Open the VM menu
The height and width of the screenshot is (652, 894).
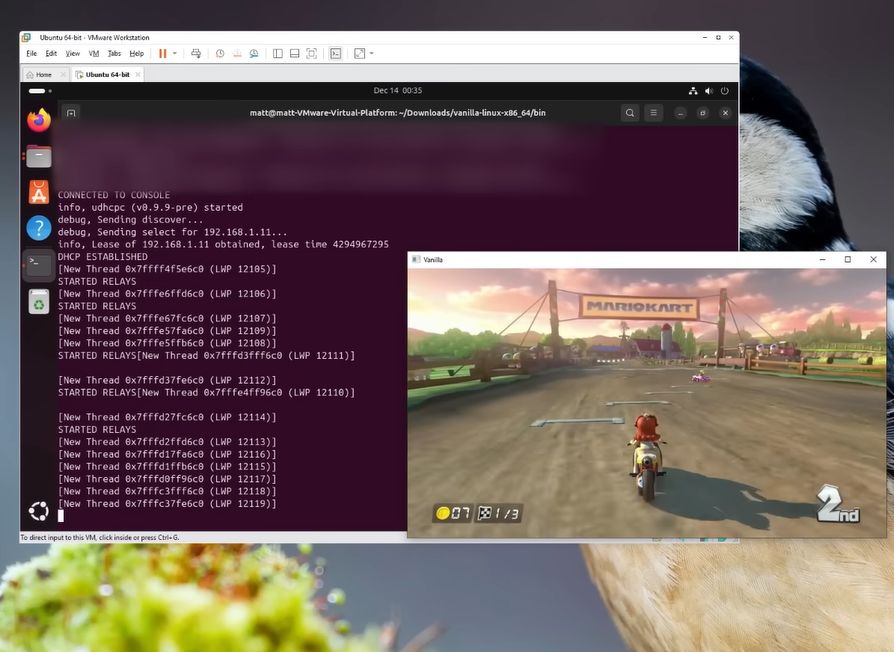click(94, 53)
